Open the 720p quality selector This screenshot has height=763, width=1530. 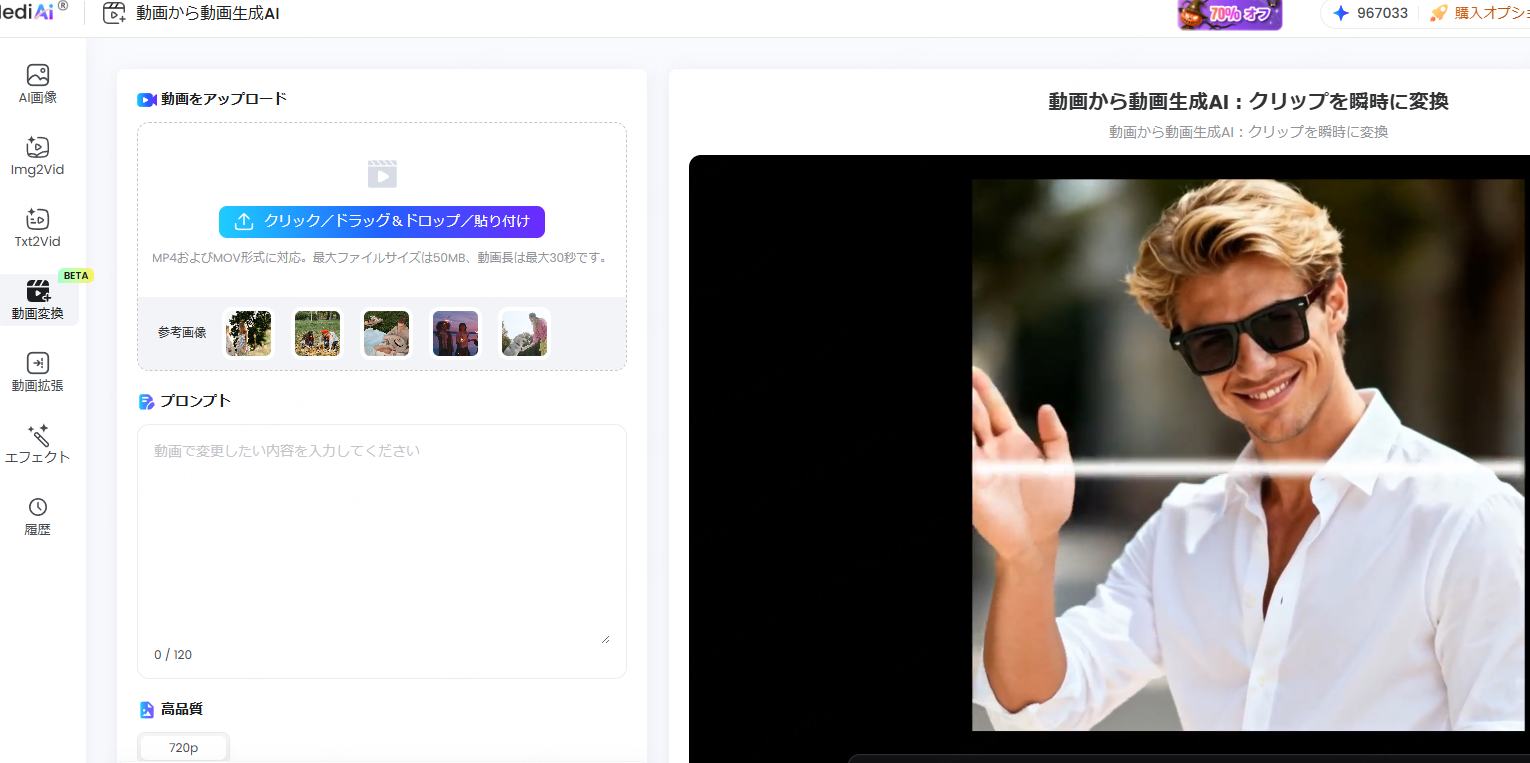click(183, 747)
